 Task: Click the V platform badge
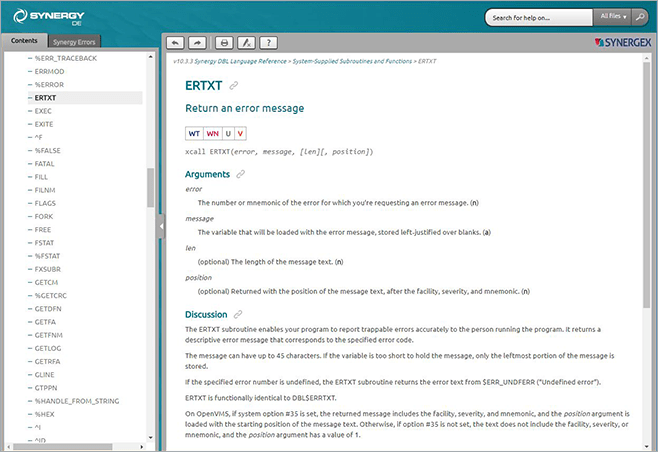pos(240,133)
